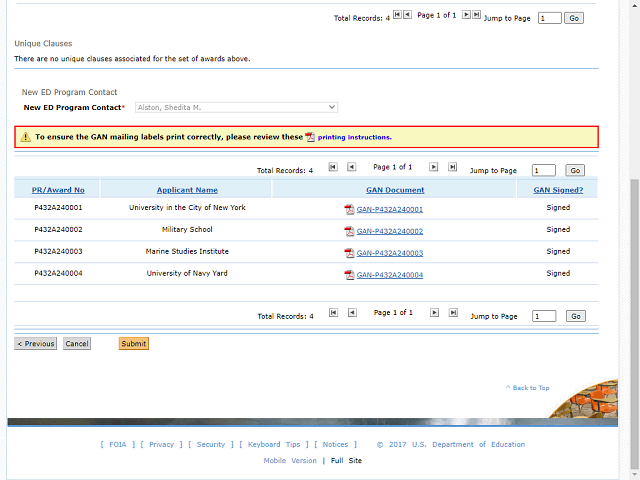Screen dimensions: 640x480
Task: Focus Jump to Page field in top pager
Action: (x=549, y=18)
